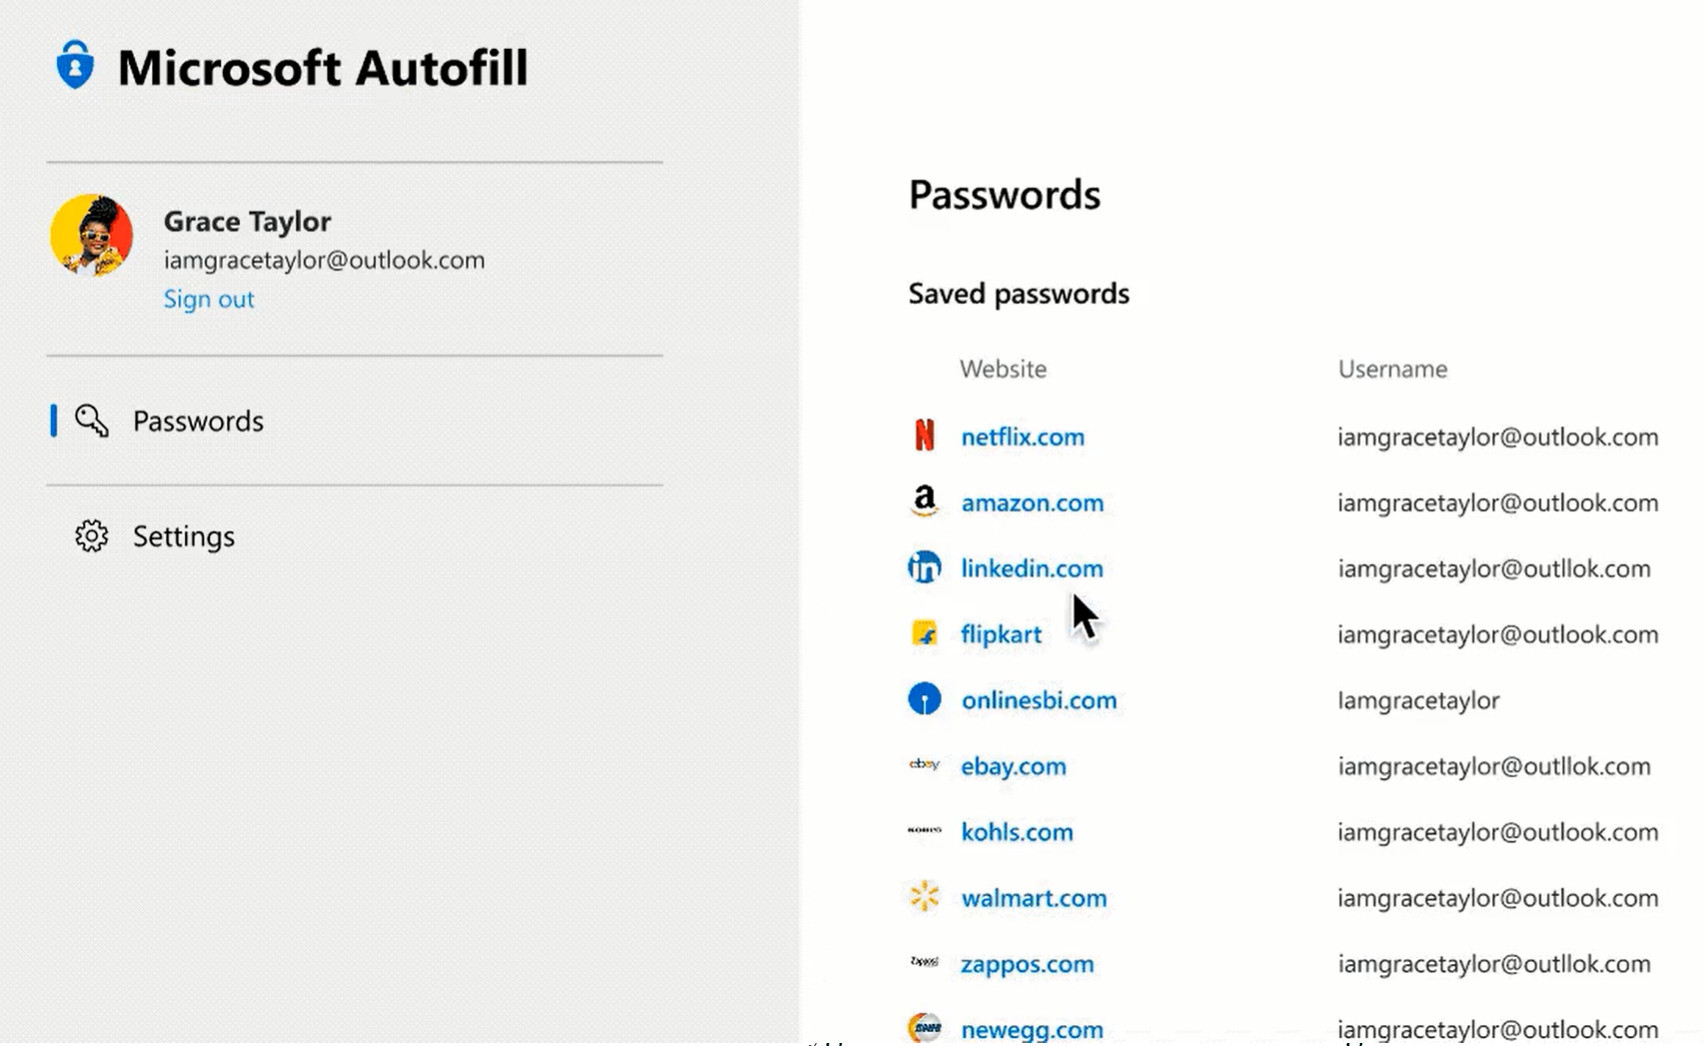Click the Amazon site icon

(x=924, y=501)
